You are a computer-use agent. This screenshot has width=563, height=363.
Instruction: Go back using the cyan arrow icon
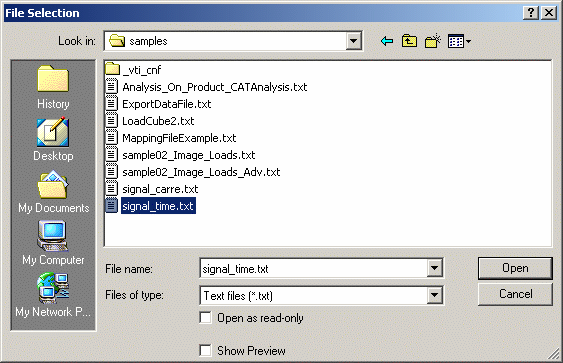(387, 41)
